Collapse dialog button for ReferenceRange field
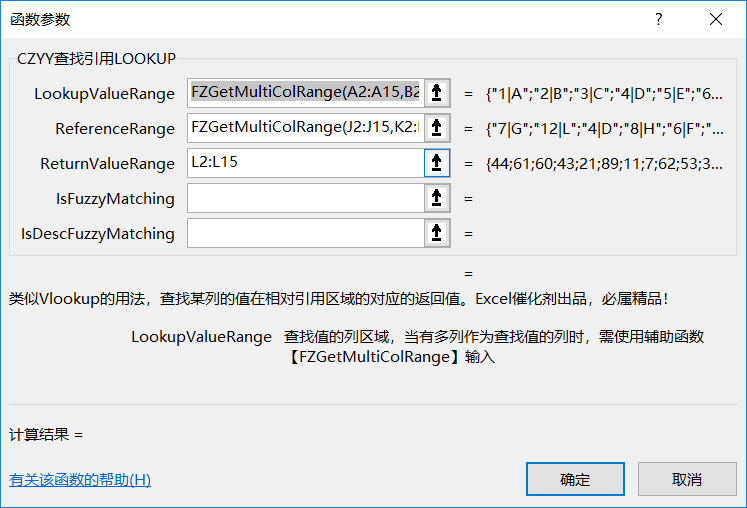 pos(437,128)
